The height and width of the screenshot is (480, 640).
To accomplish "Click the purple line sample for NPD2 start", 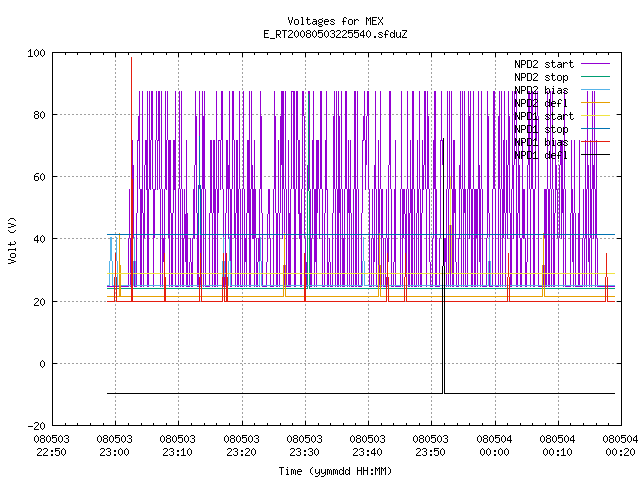I will click(x=596, y=64).
